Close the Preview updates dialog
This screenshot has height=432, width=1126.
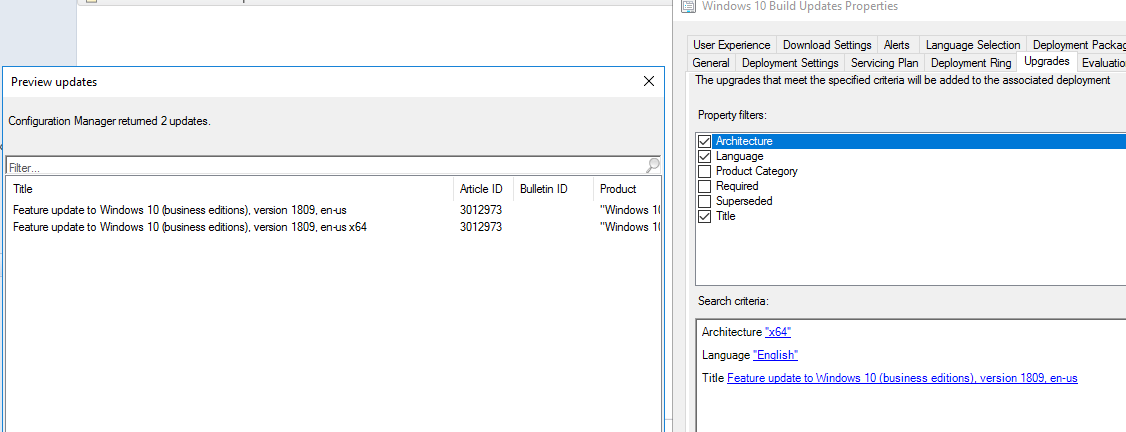(x=648, y=82)
